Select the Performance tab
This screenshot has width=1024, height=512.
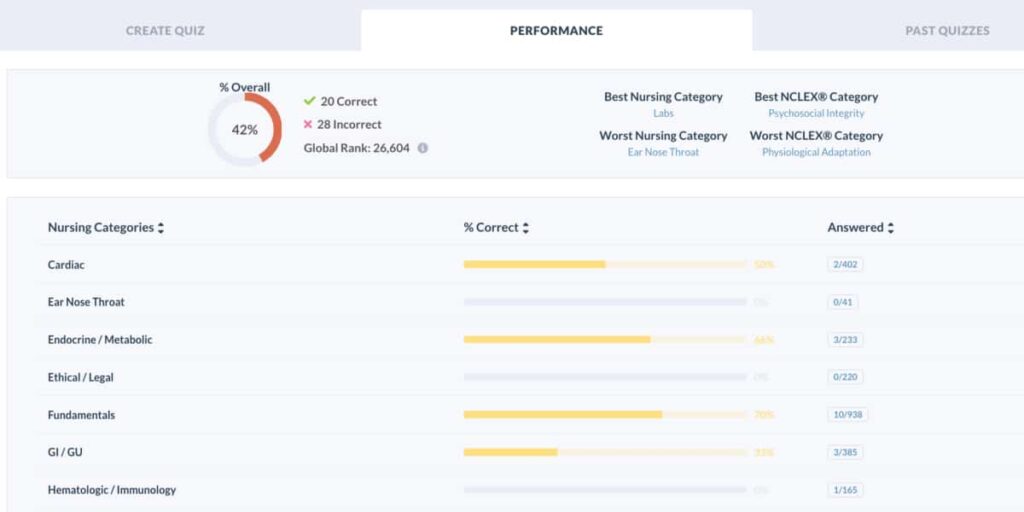tap(556, 30)
